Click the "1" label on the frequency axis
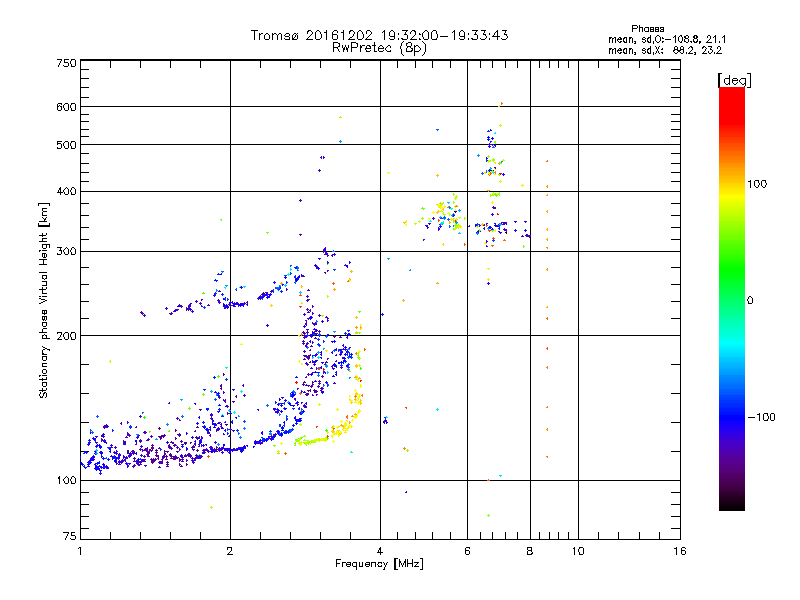Viewport: 800px width, 600px height. 80,551
